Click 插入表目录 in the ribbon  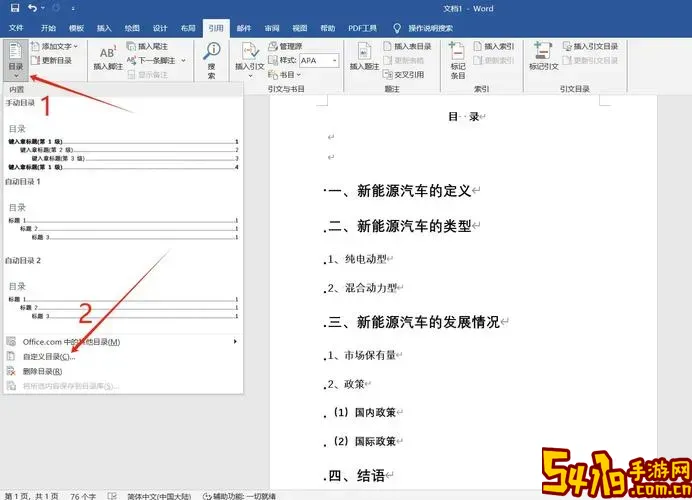pos(407,46)
